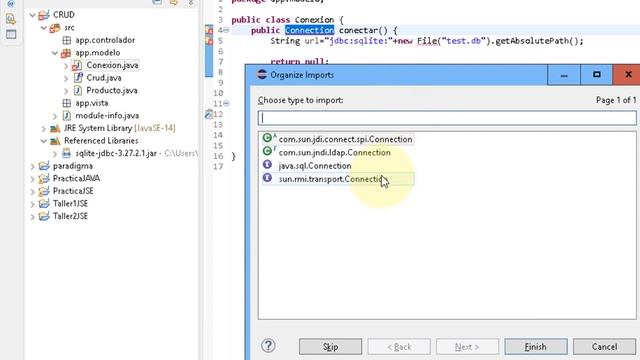Image resolution: width=640 pixels, height=360 pixels.
Task: Select com.sun.jndi.ldap.Connection type
Action: pos(334,152)
